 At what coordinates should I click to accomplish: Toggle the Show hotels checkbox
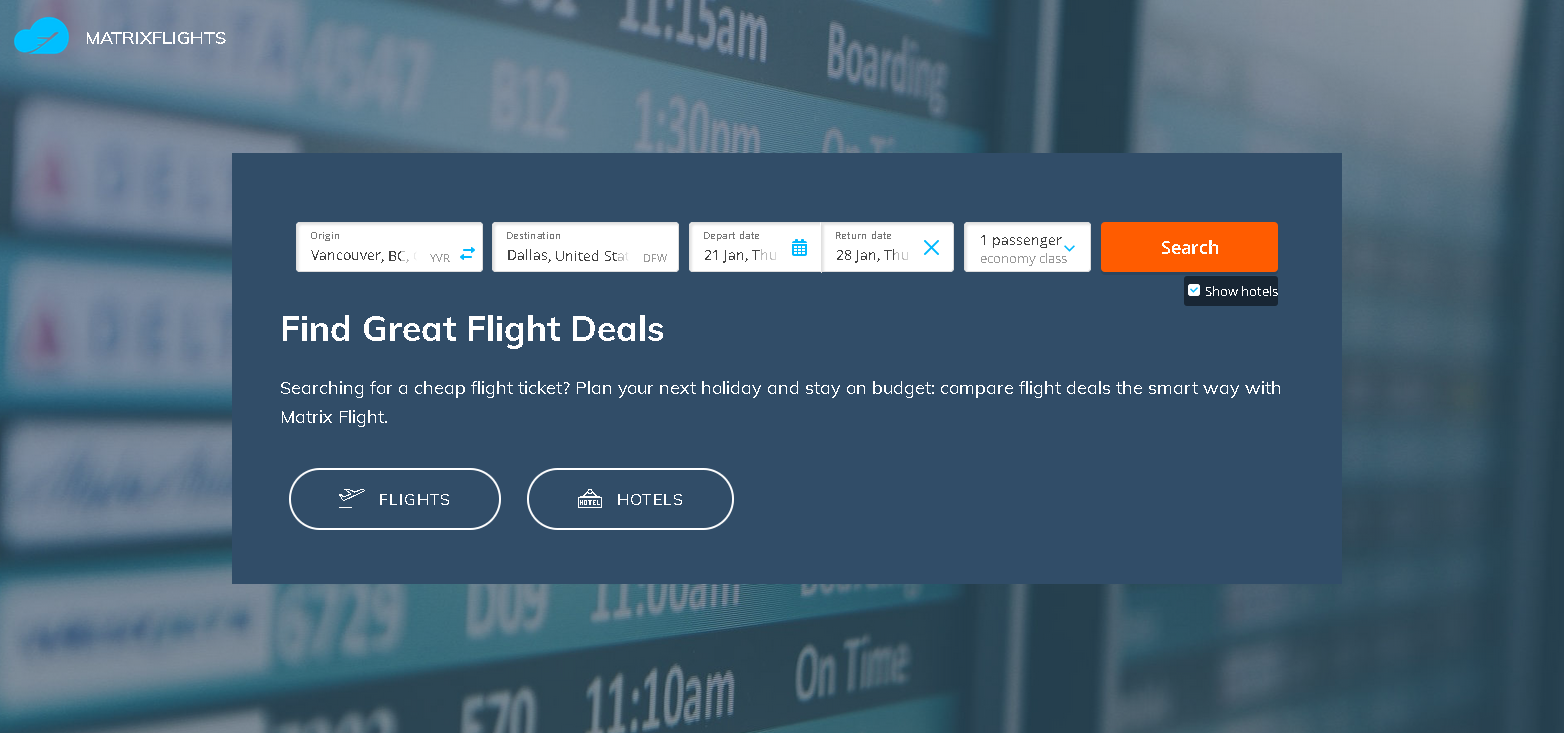click(1194, 291)
